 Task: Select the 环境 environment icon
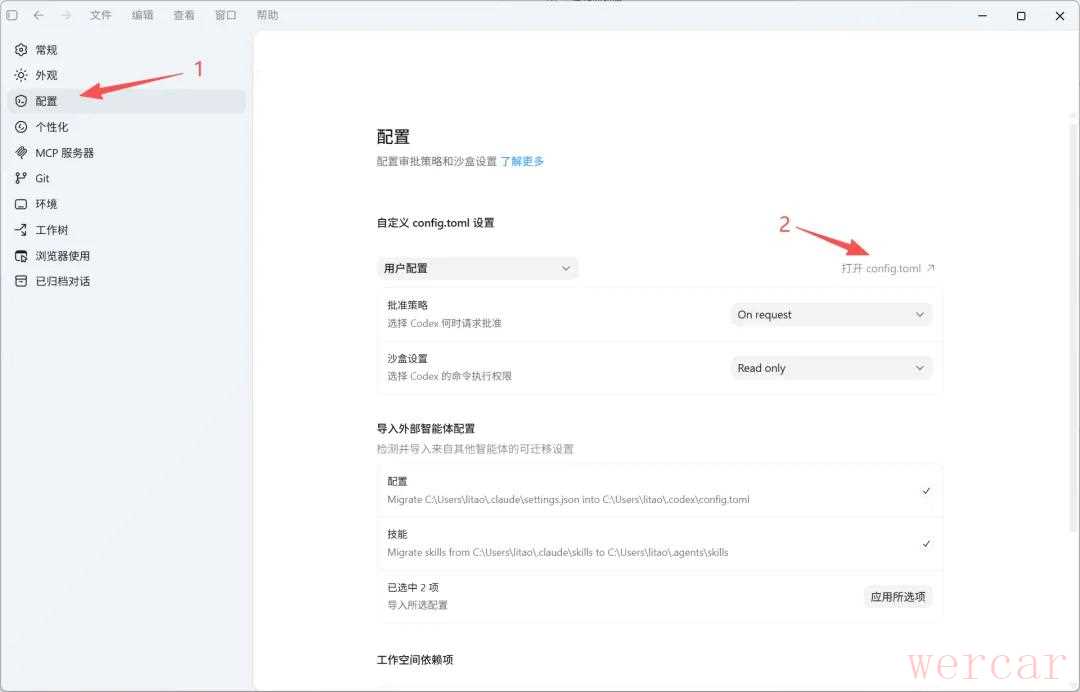[21, 205]
